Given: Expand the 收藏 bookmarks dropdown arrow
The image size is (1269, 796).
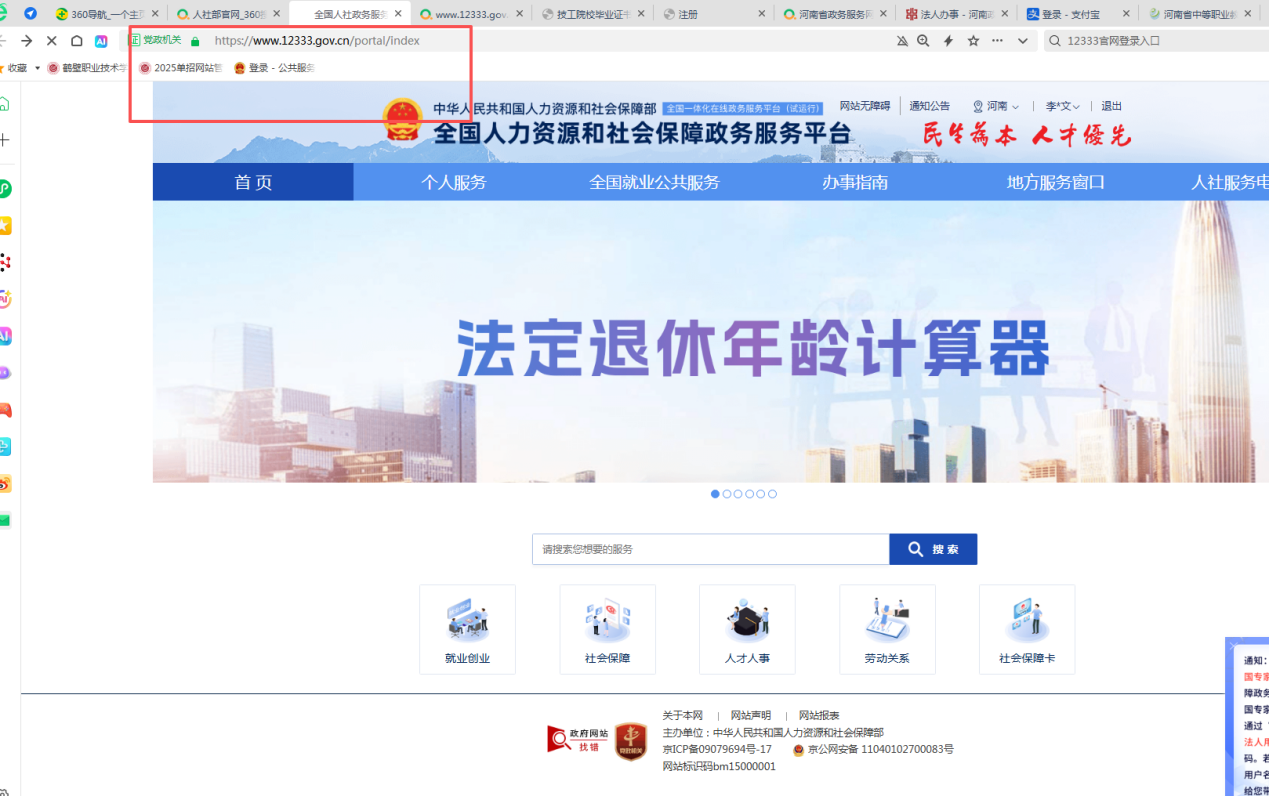Looking at the screenshot, I should (x=38, y=68).
